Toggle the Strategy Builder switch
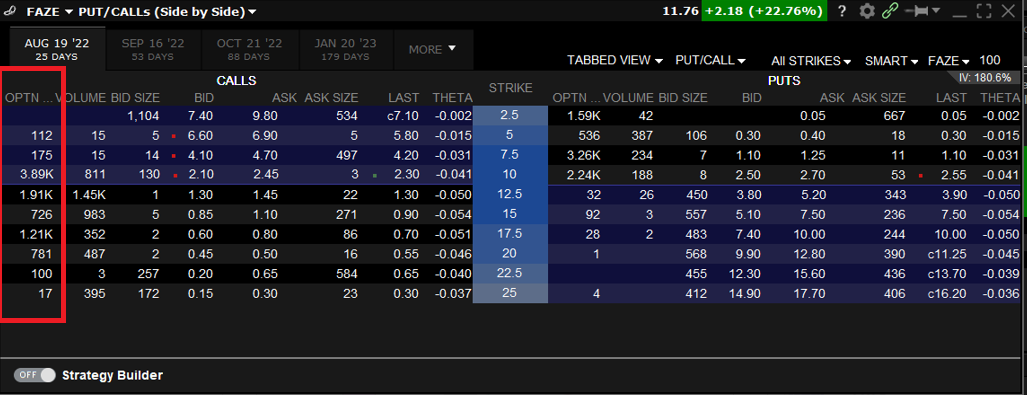The height and width of the screenshot is (395, 1027). point(35,375)
